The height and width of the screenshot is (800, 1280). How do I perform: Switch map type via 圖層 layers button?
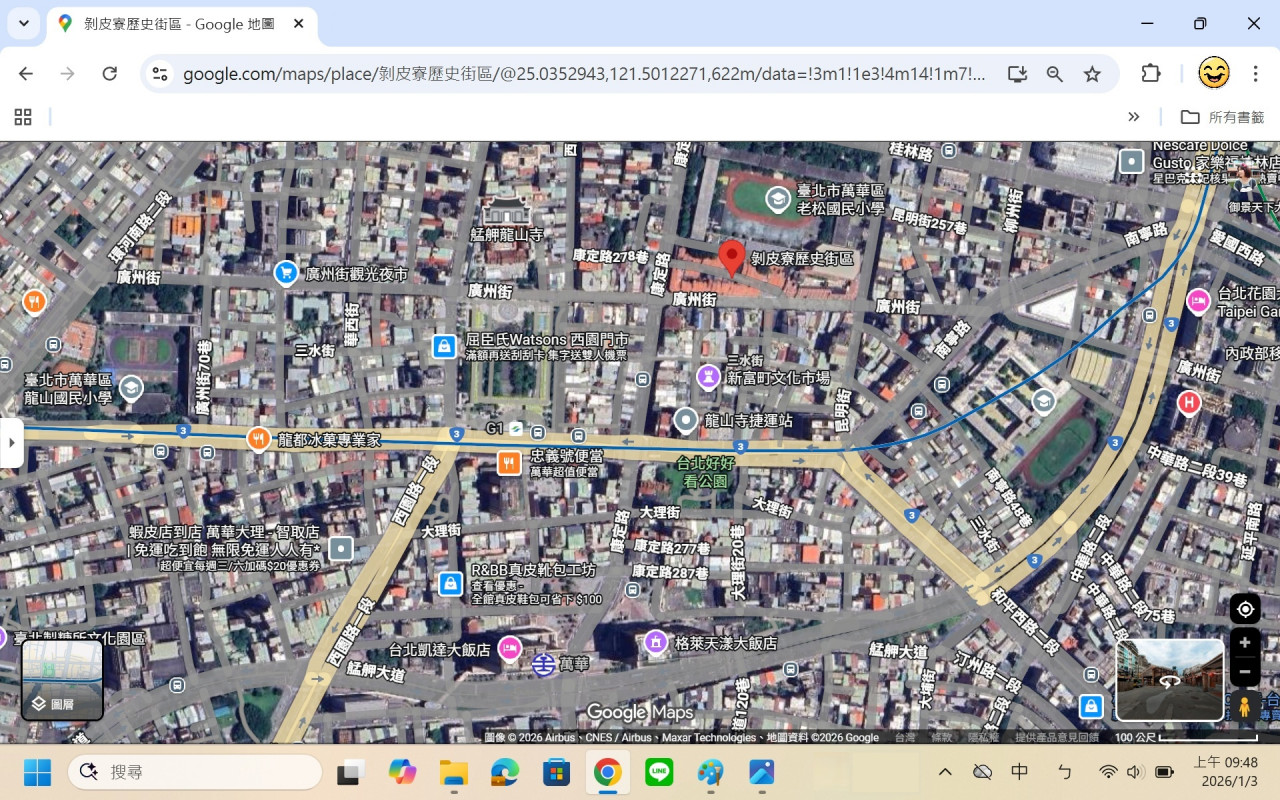62,680
